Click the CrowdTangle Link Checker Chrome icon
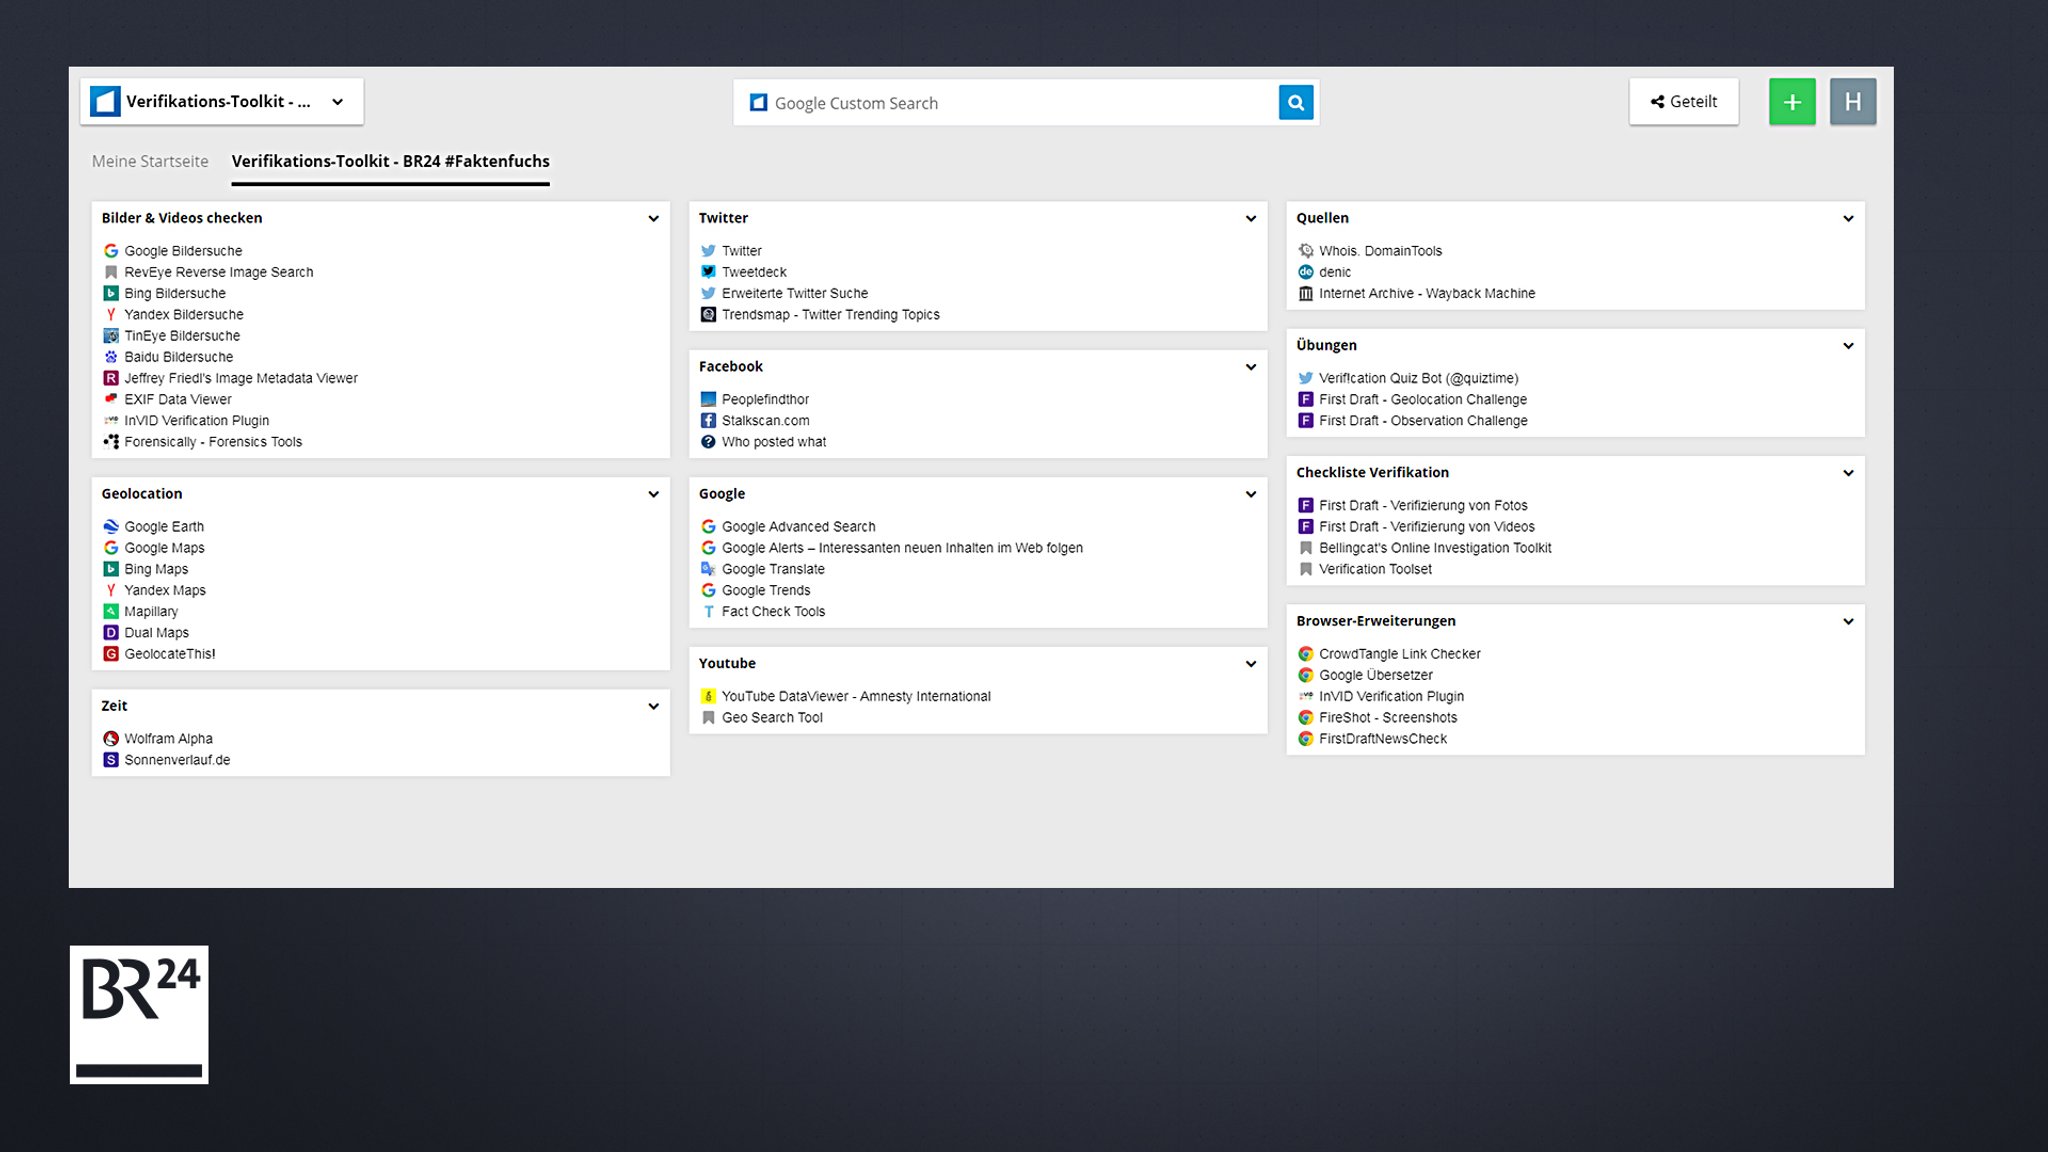Viewport: 2048px width, 1152px height. pyautogui.click(x=1305, y=654)
